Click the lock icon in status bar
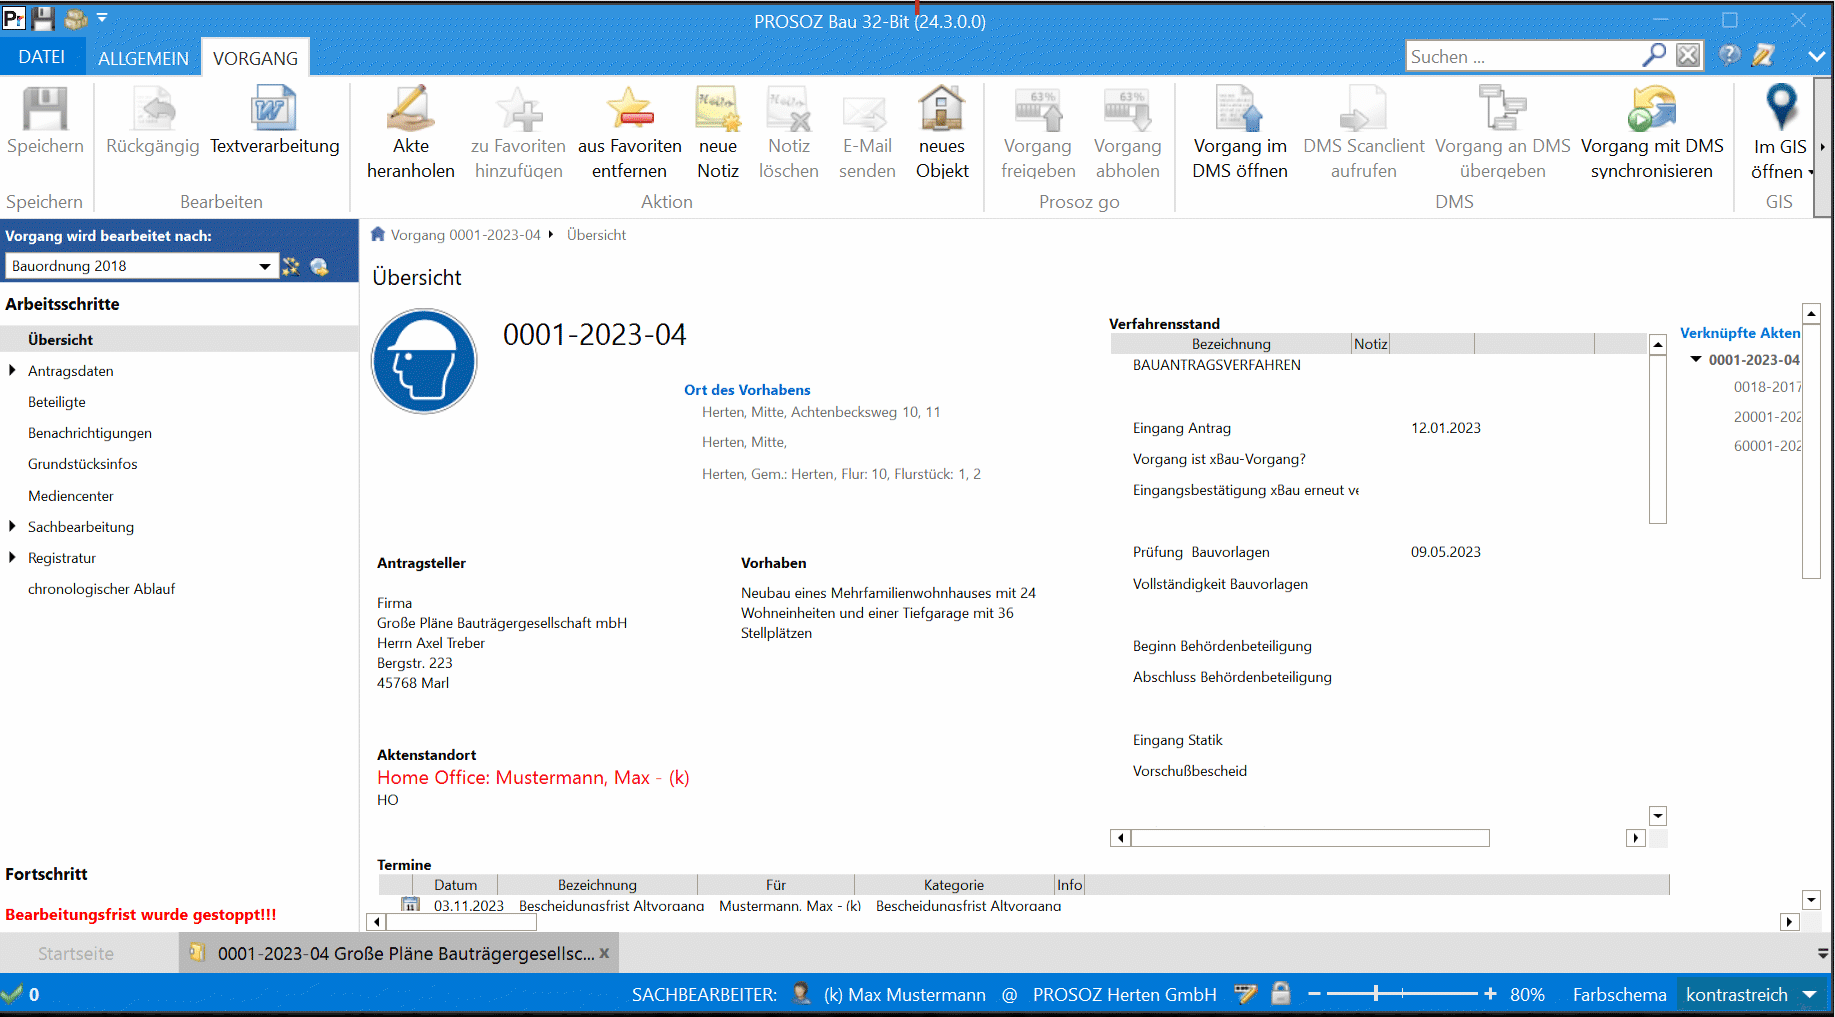This screenshot has width=1835, height=1017. (x=1281, y=994)
